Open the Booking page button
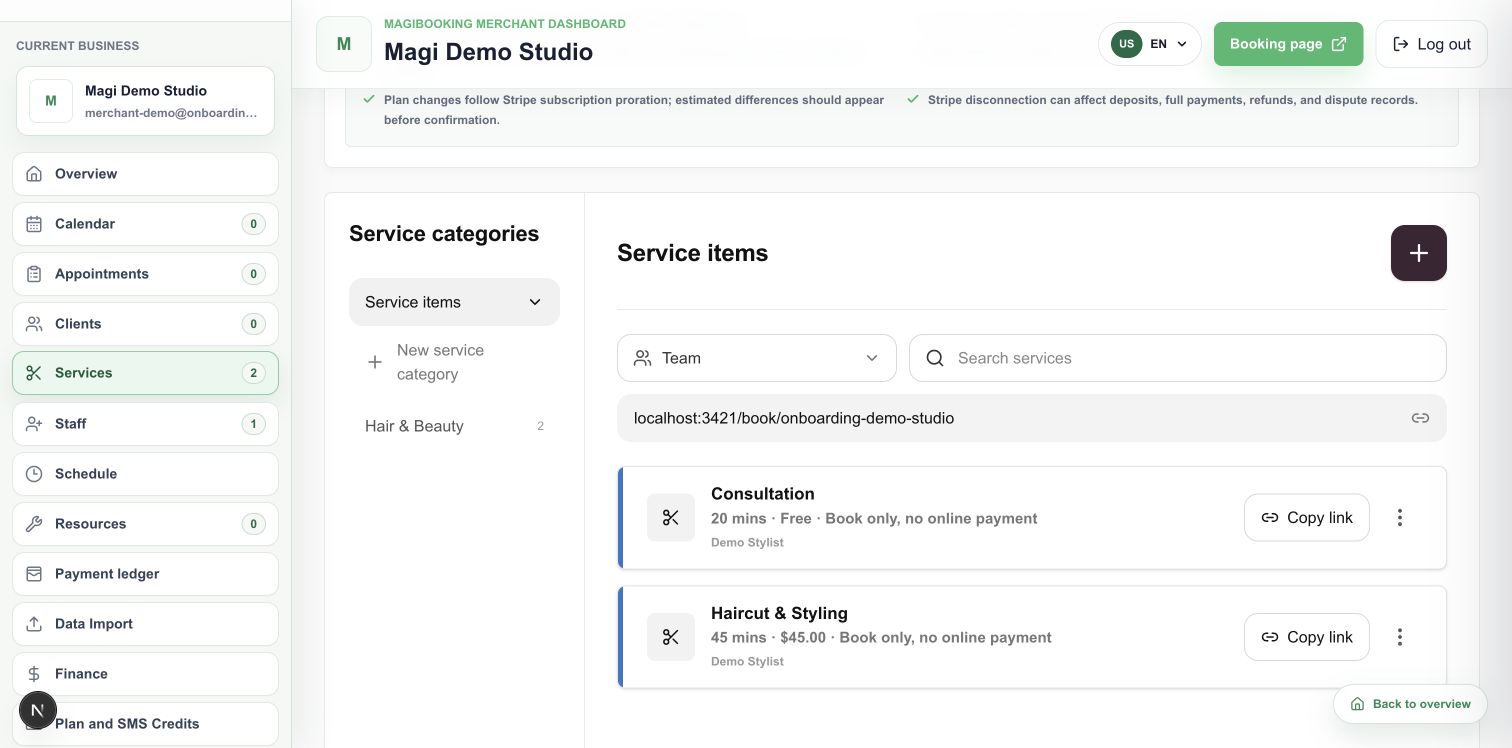This screenshot has width=1512, height=748. coord(1288,44)
